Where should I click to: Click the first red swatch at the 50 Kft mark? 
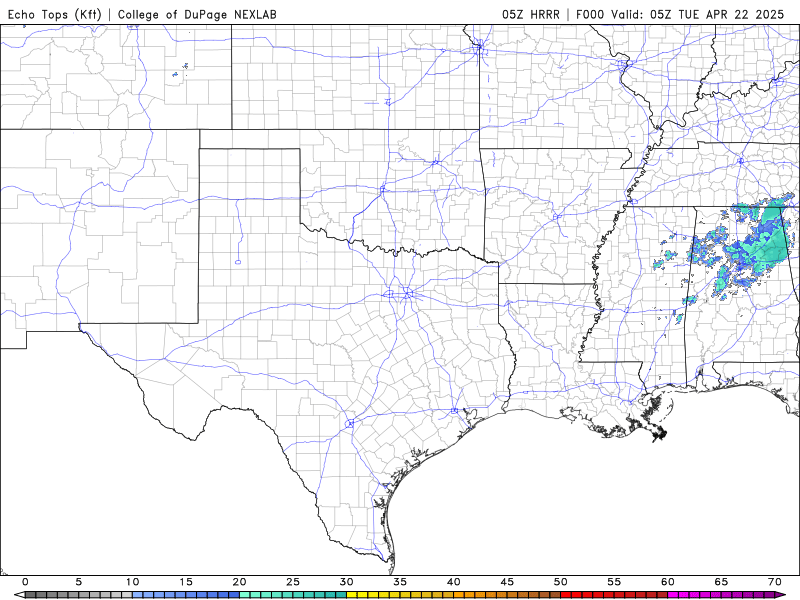566,595
